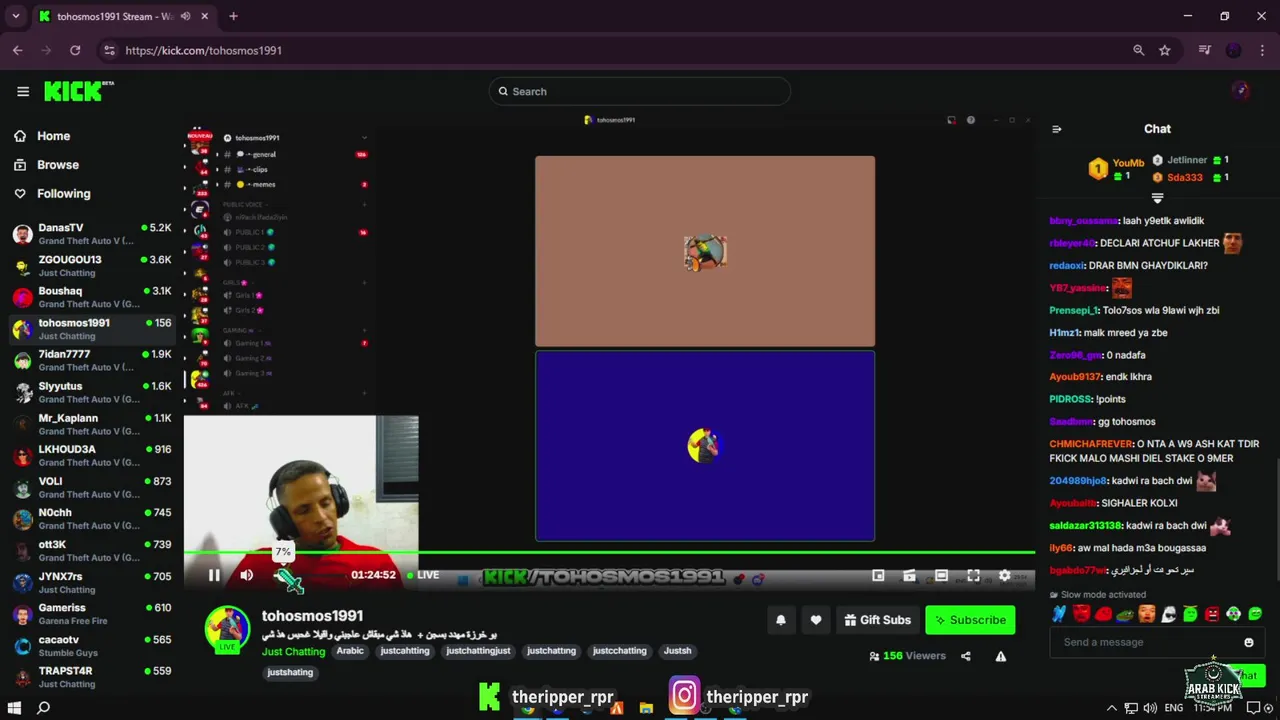Switch to theater mode
This screenshot has width=1280, height=720.
click(941, 575)
